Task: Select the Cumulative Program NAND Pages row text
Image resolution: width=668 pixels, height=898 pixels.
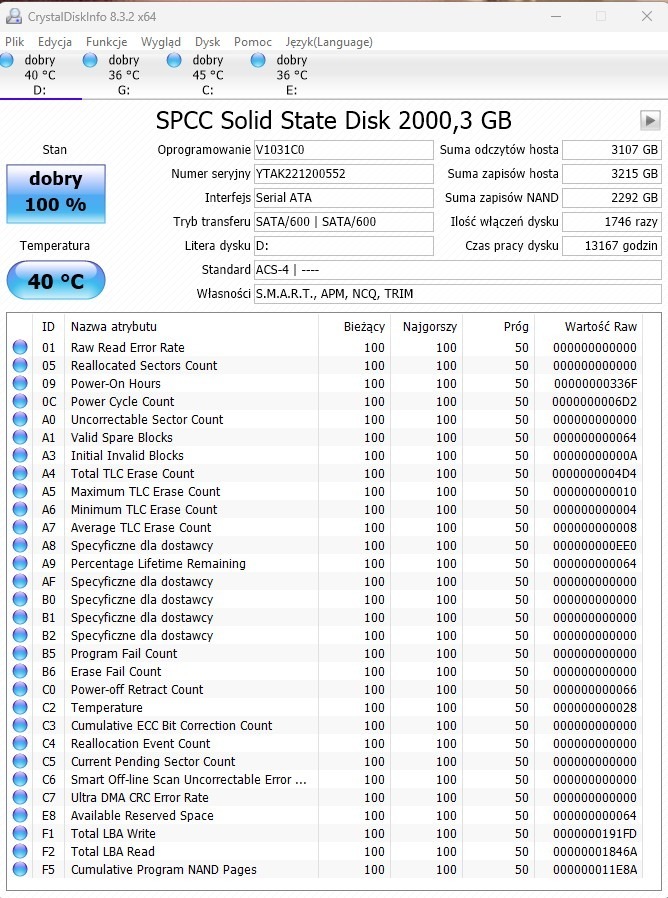Action: tap(164, 869)
